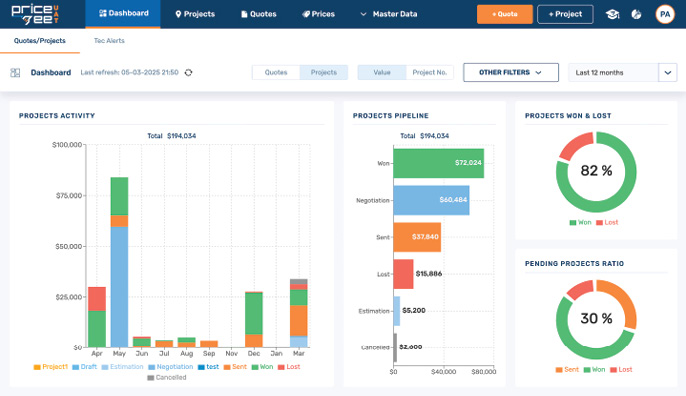Expand the Master Data menu
The height and width of the screenshot is (396, 686).
click(388, 14)
